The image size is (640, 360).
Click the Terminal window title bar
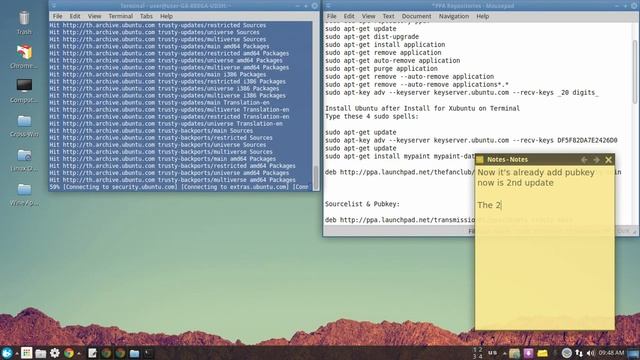pyautogui.click(x=184, y=5)
